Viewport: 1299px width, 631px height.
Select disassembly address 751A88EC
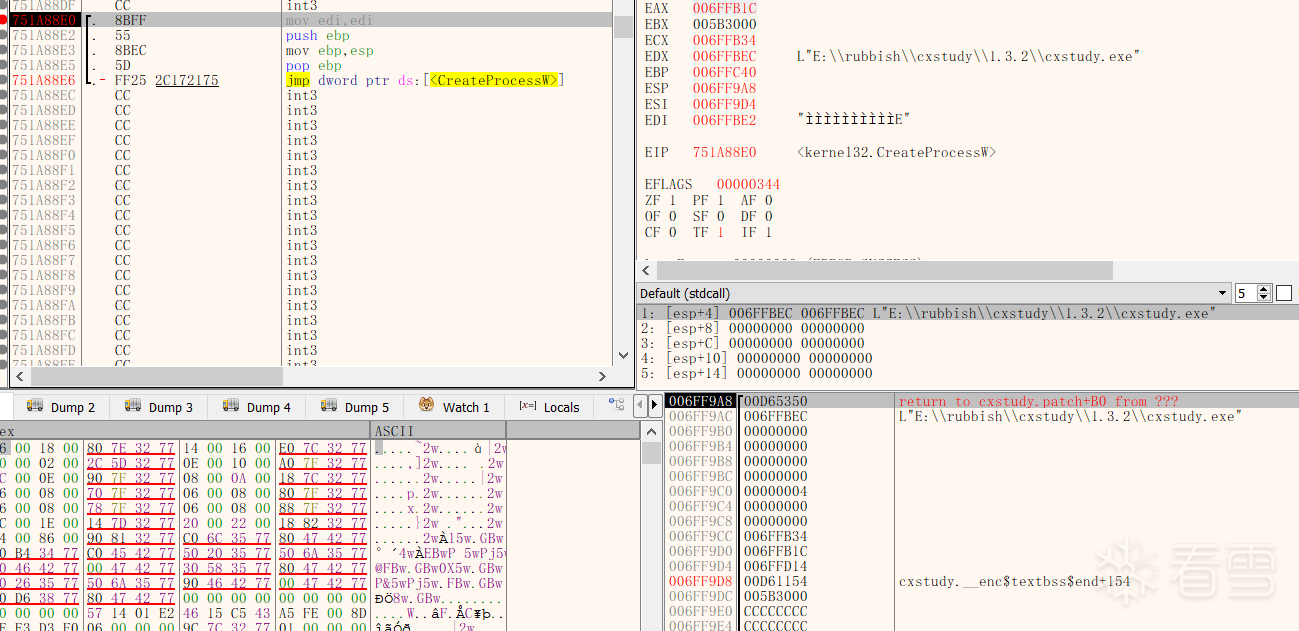(44, 95)
